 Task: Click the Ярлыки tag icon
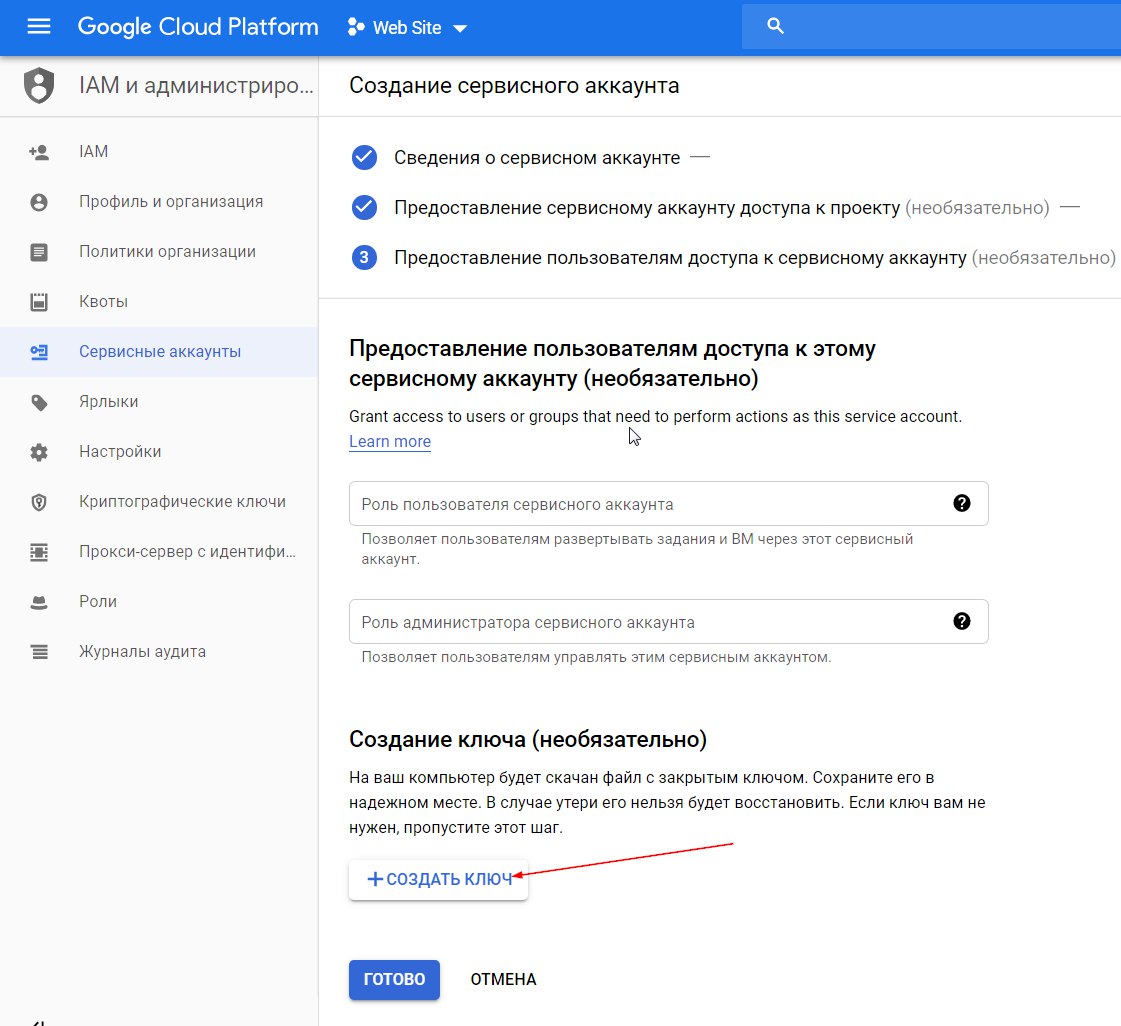[x=39, y=403]
